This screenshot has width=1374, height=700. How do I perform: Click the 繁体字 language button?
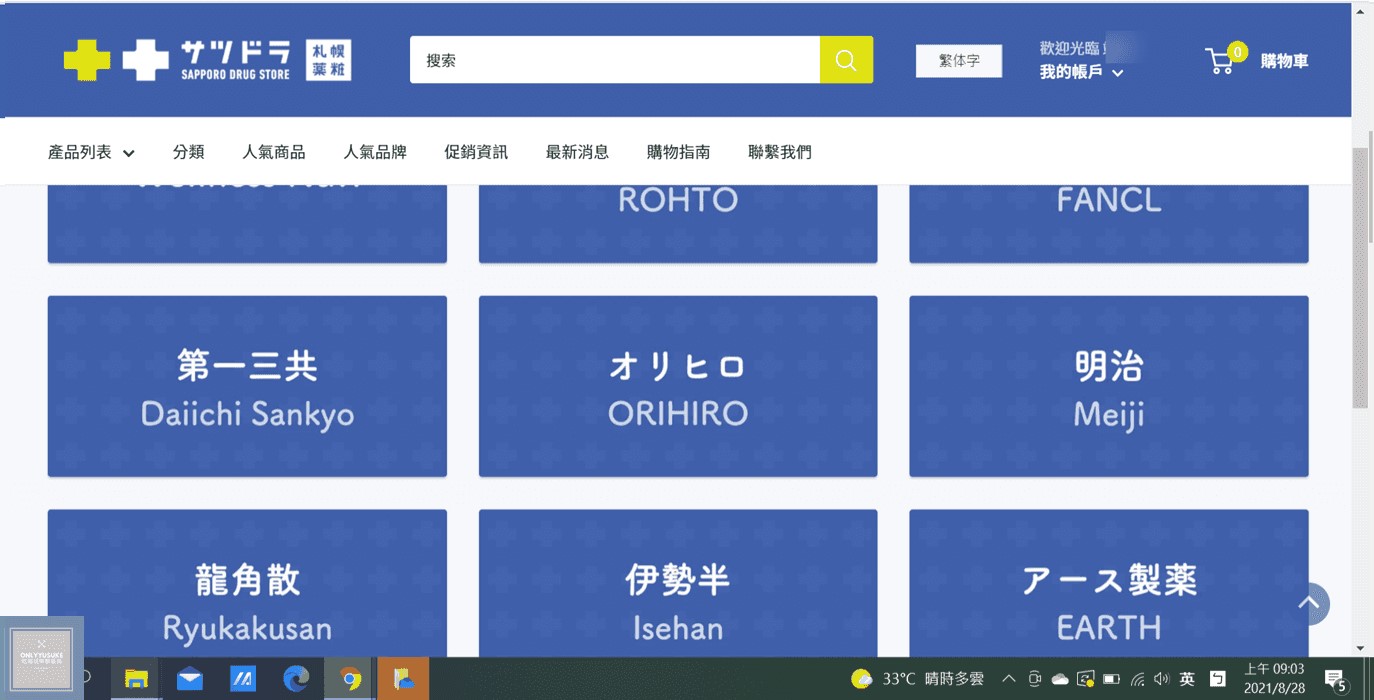958,61
